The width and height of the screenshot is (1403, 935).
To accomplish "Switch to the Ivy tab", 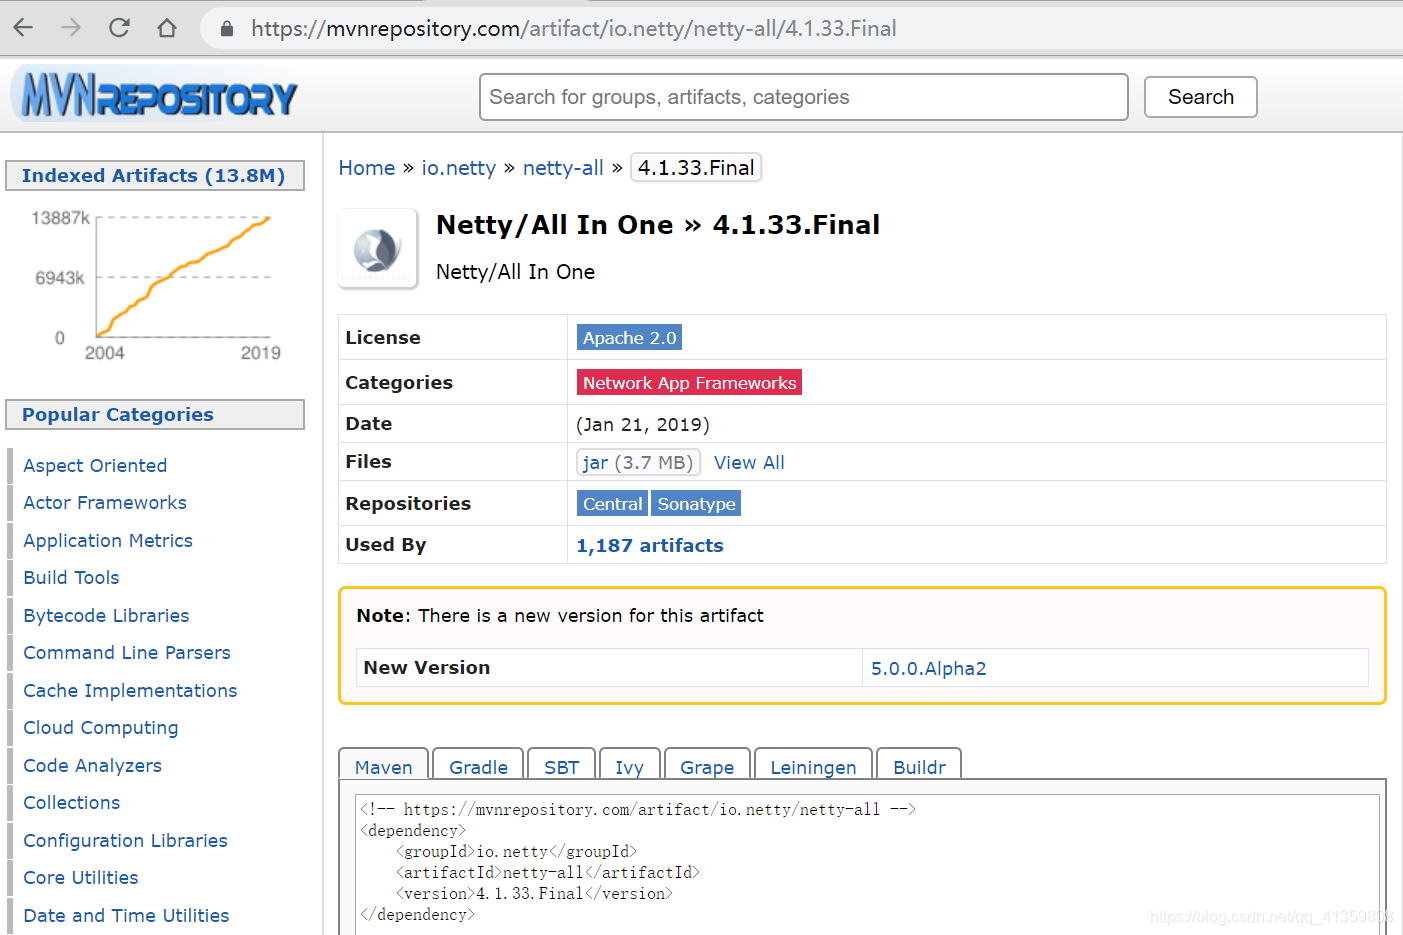I will point(629,766).
